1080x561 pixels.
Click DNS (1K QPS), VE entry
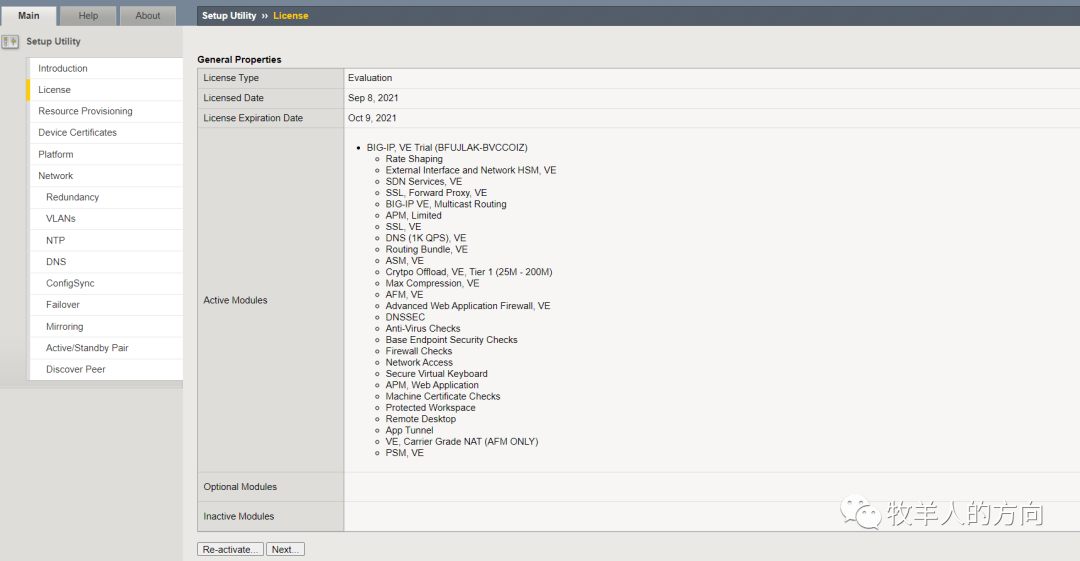(x=426, y=238)
